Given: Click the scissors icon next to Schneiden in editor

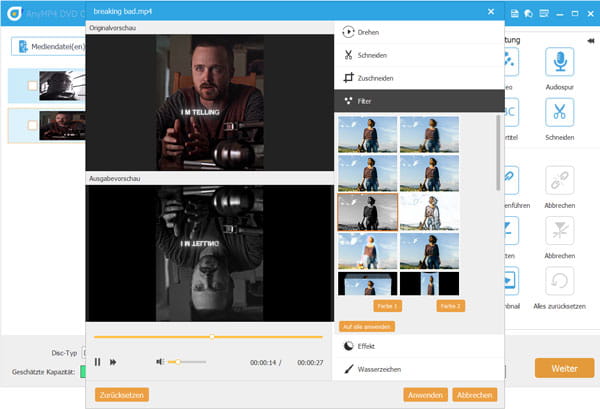Looking at the screenshot, I should click(x=348, y=55).
